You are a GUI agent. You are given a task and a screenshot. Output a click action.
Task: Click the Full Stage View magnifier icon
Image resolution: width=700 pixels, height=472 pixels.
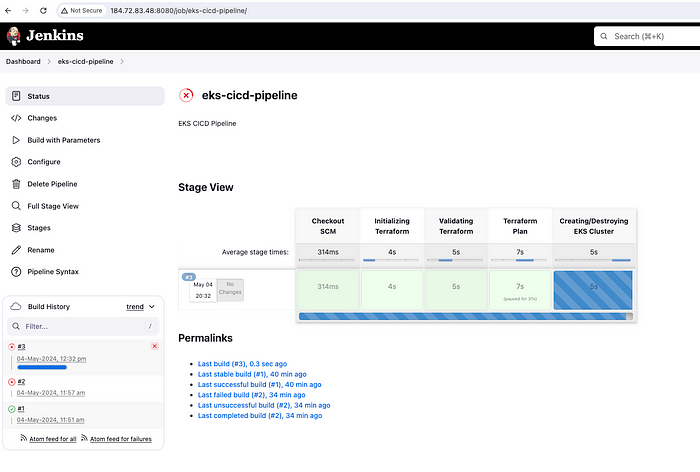(x=16, y=205)
